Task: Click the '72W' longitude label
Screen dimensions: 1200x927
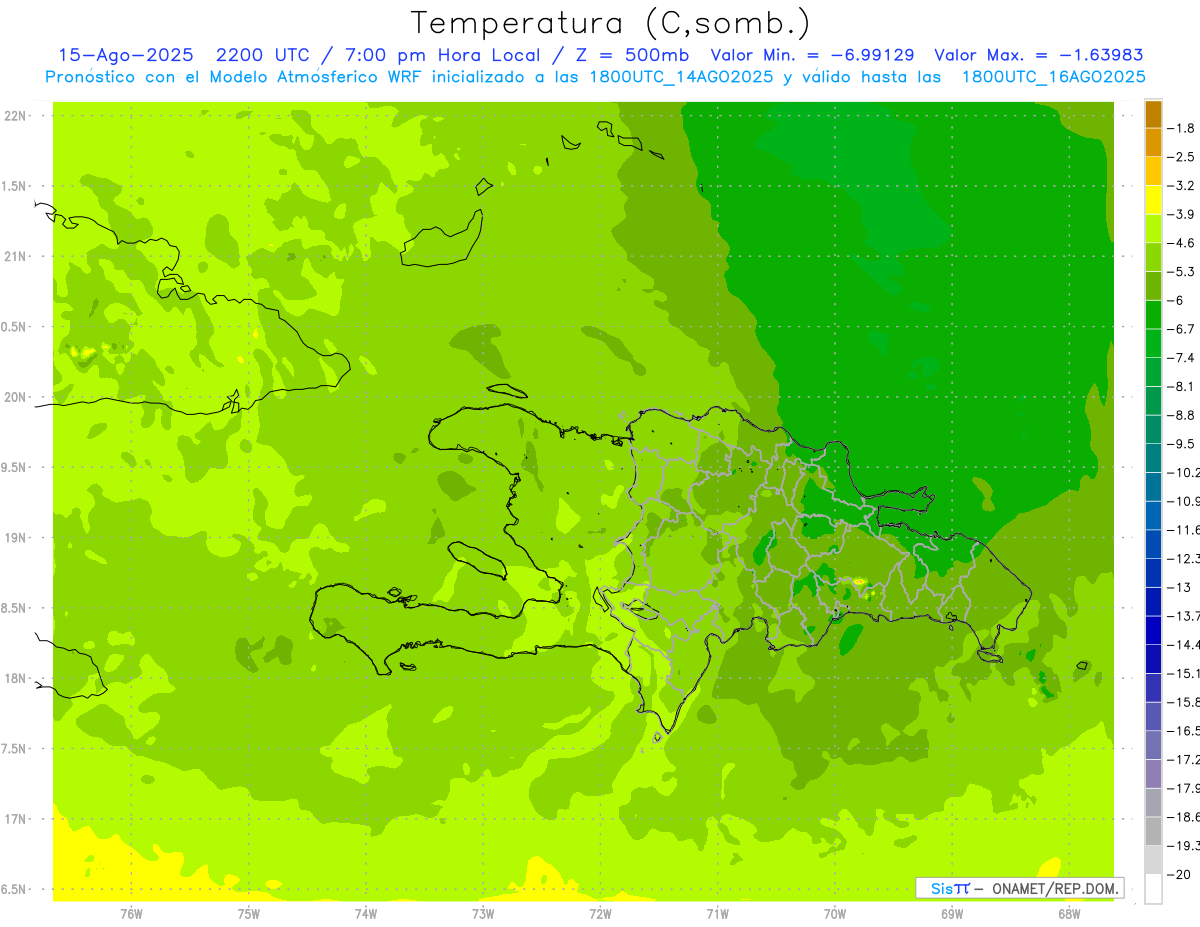Action: click(x=600, y=913)
